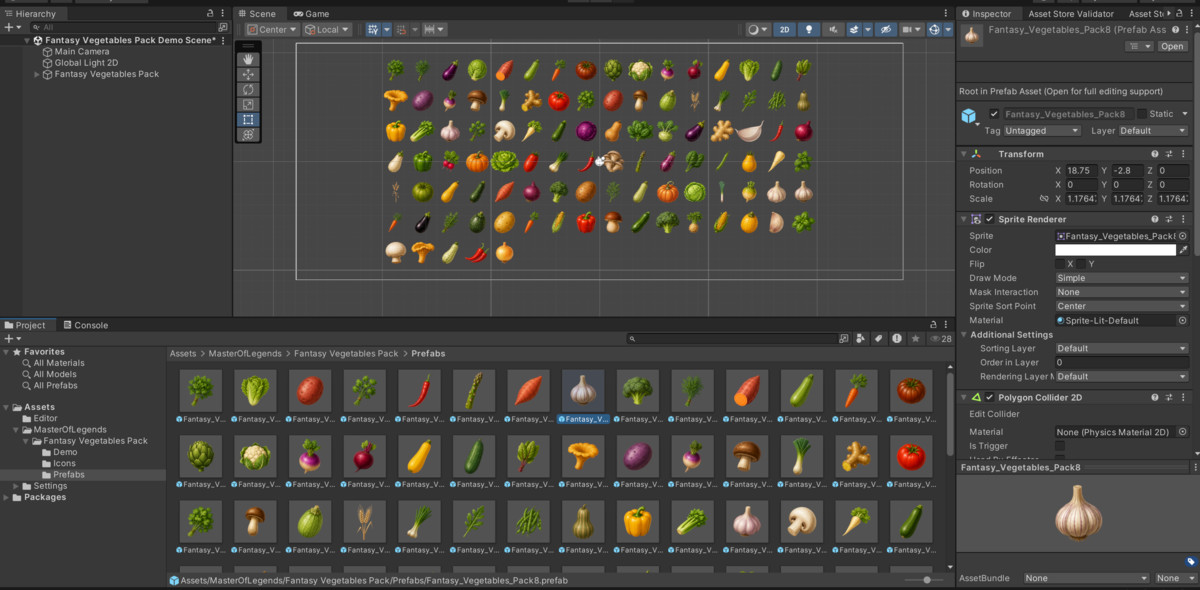This screenshot has height=590, width=1200.
Task: Collapse the Additional Settings foldout
Action: (964, 335)
